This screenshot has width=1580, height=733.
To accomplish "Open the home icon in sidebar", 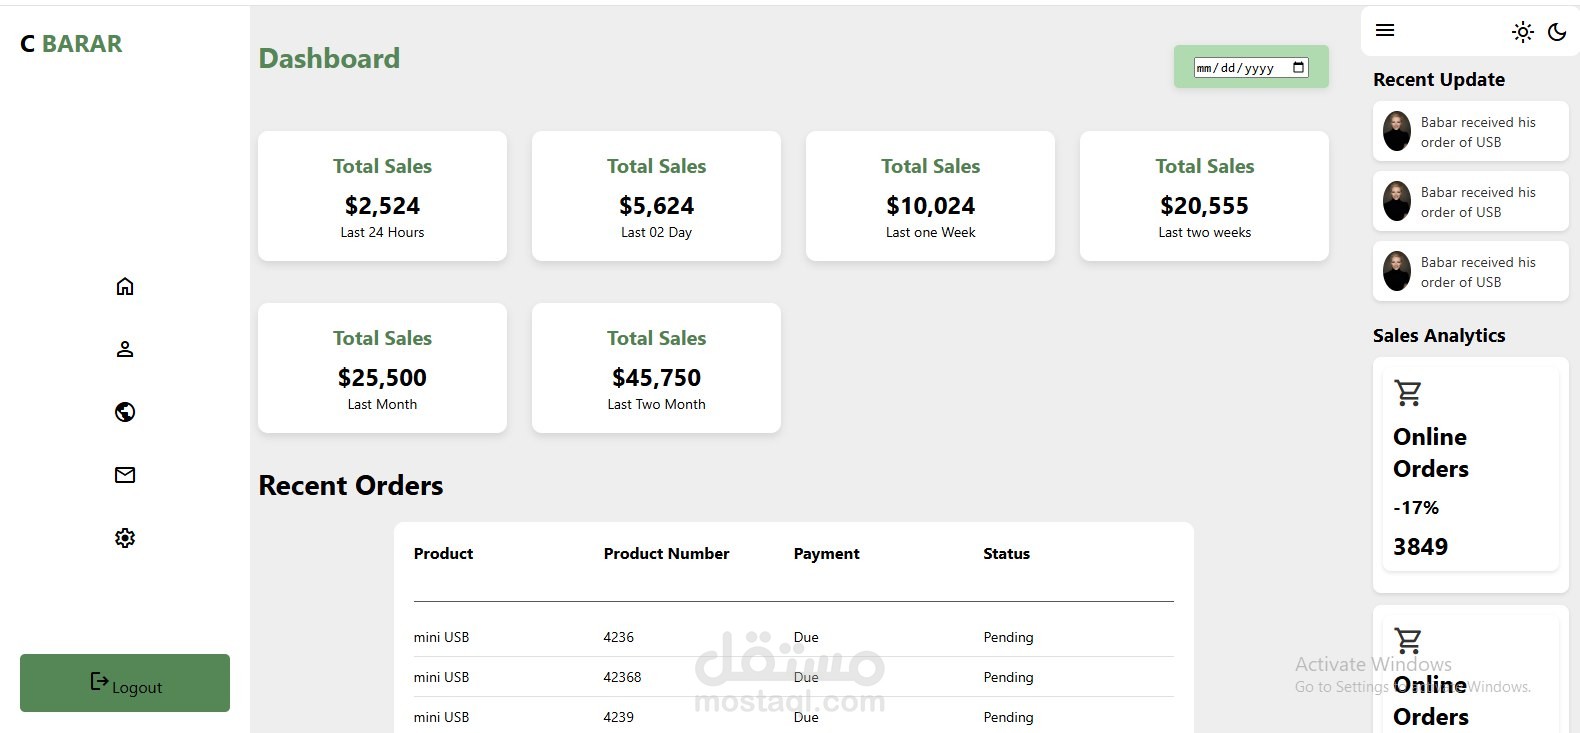I will [125, 287].
